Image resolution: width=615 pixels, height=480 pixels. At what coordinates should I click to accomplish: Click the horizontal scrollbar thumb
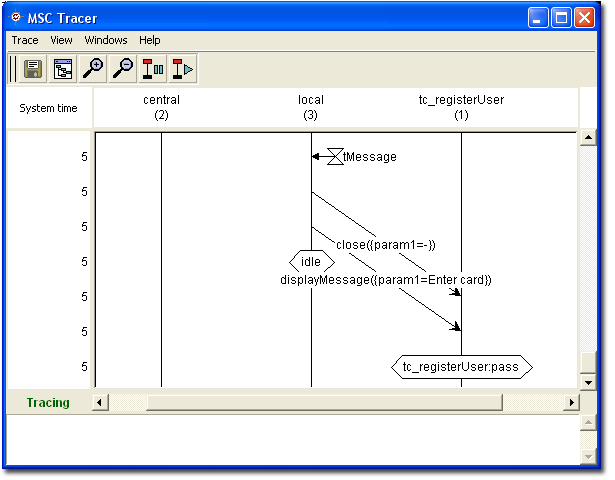click(x=324, y=402)
